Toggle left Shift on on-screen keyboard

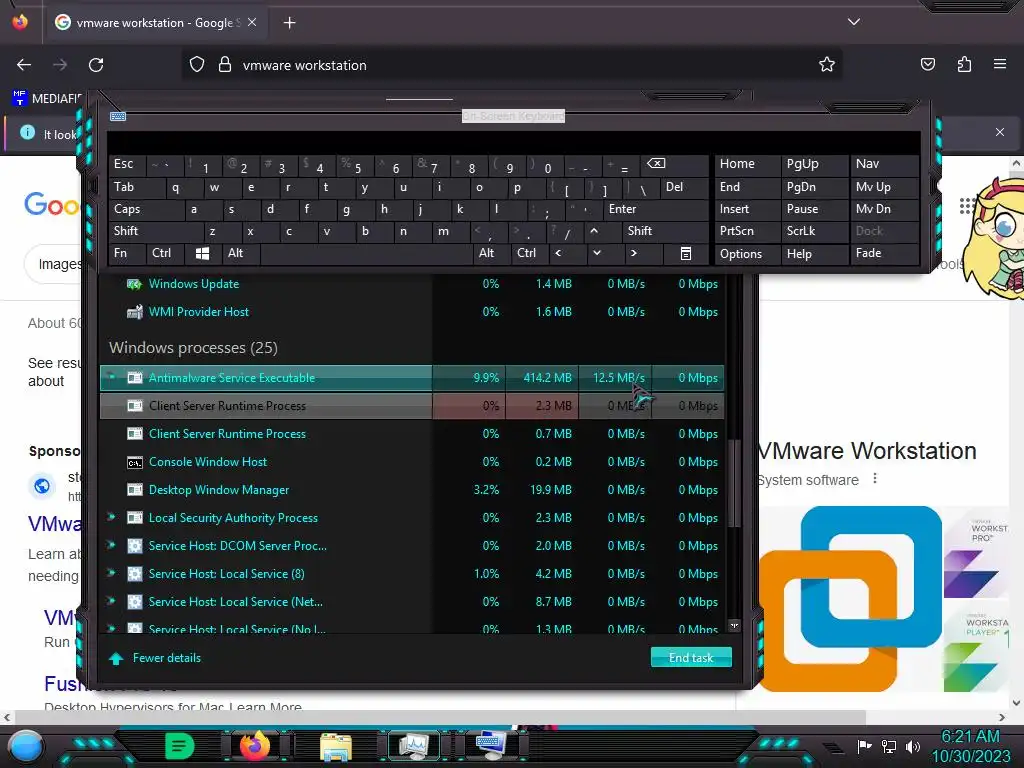point(155,231)
